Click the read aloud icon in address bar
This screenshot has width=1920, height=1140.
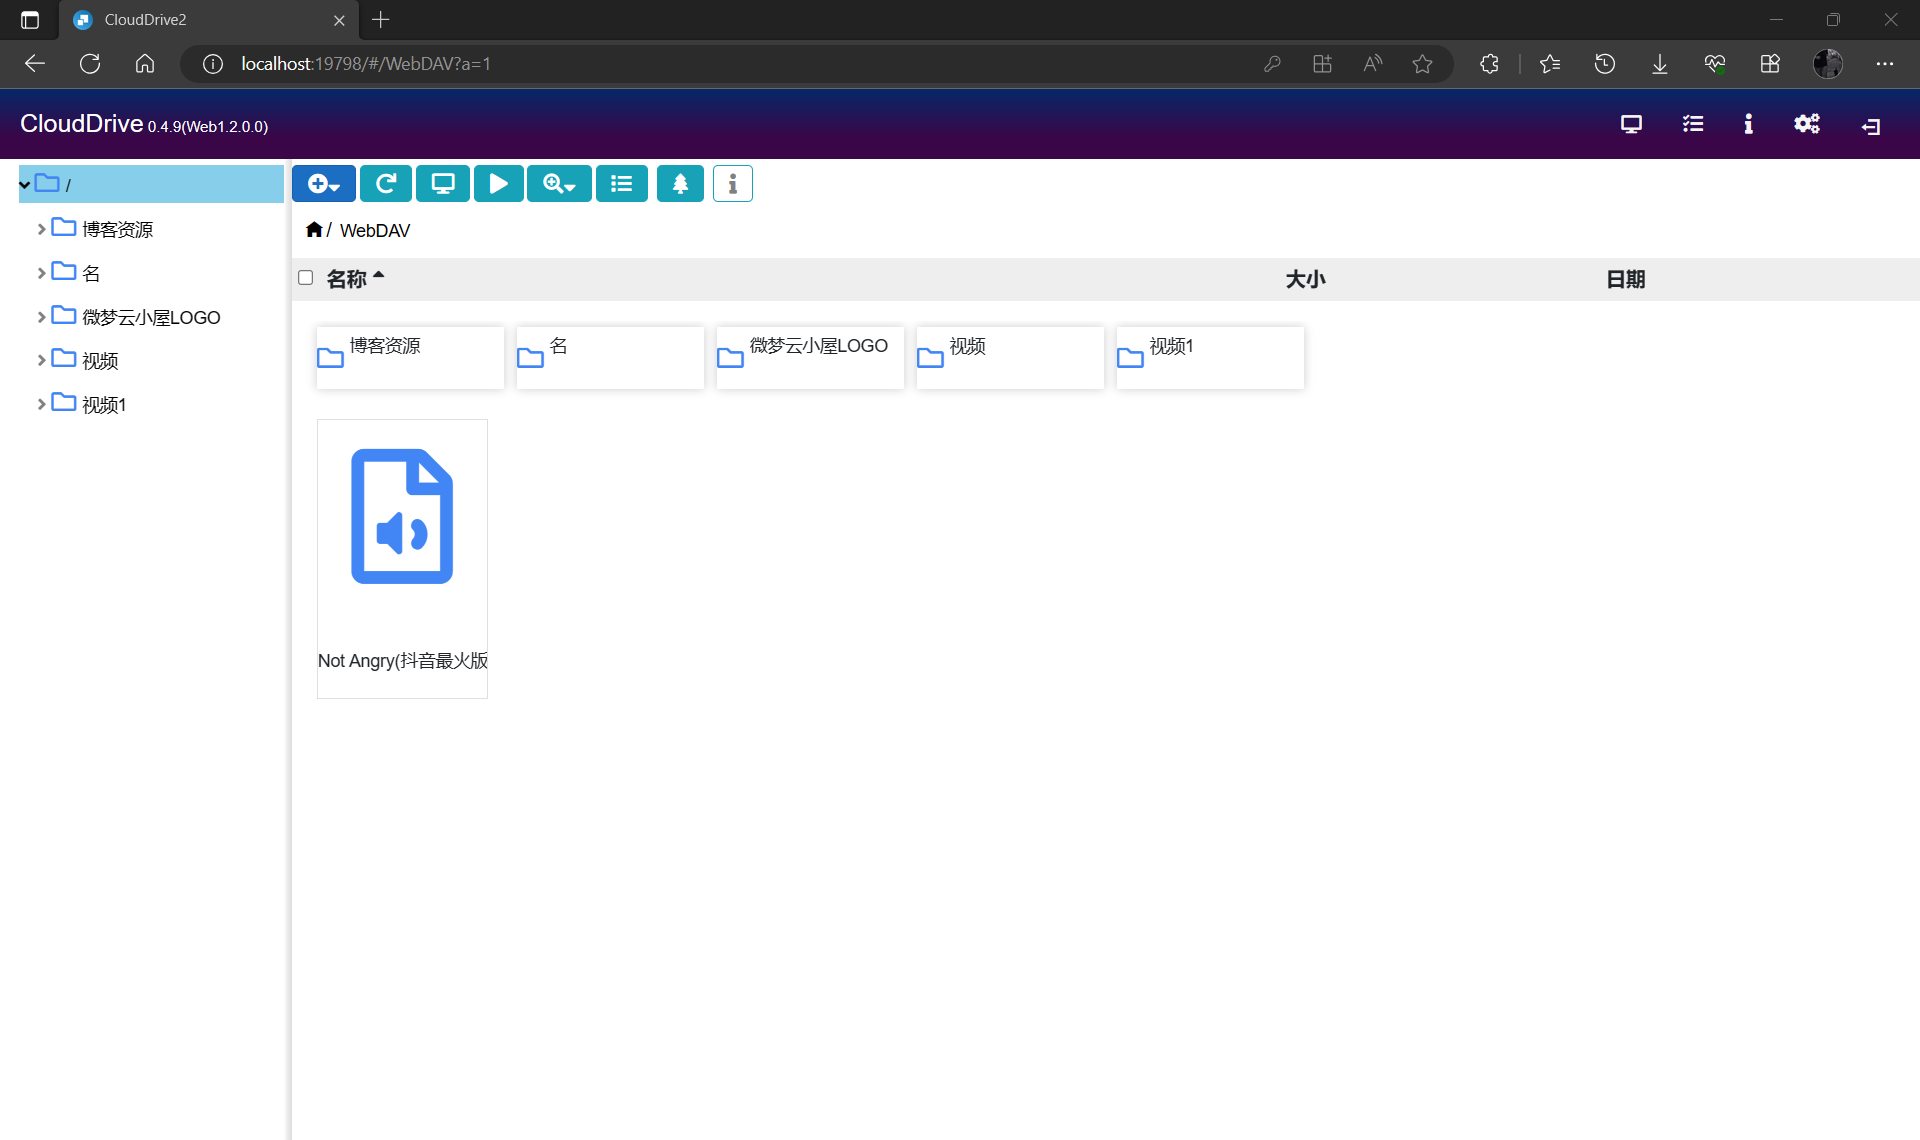click(1372, 64)
